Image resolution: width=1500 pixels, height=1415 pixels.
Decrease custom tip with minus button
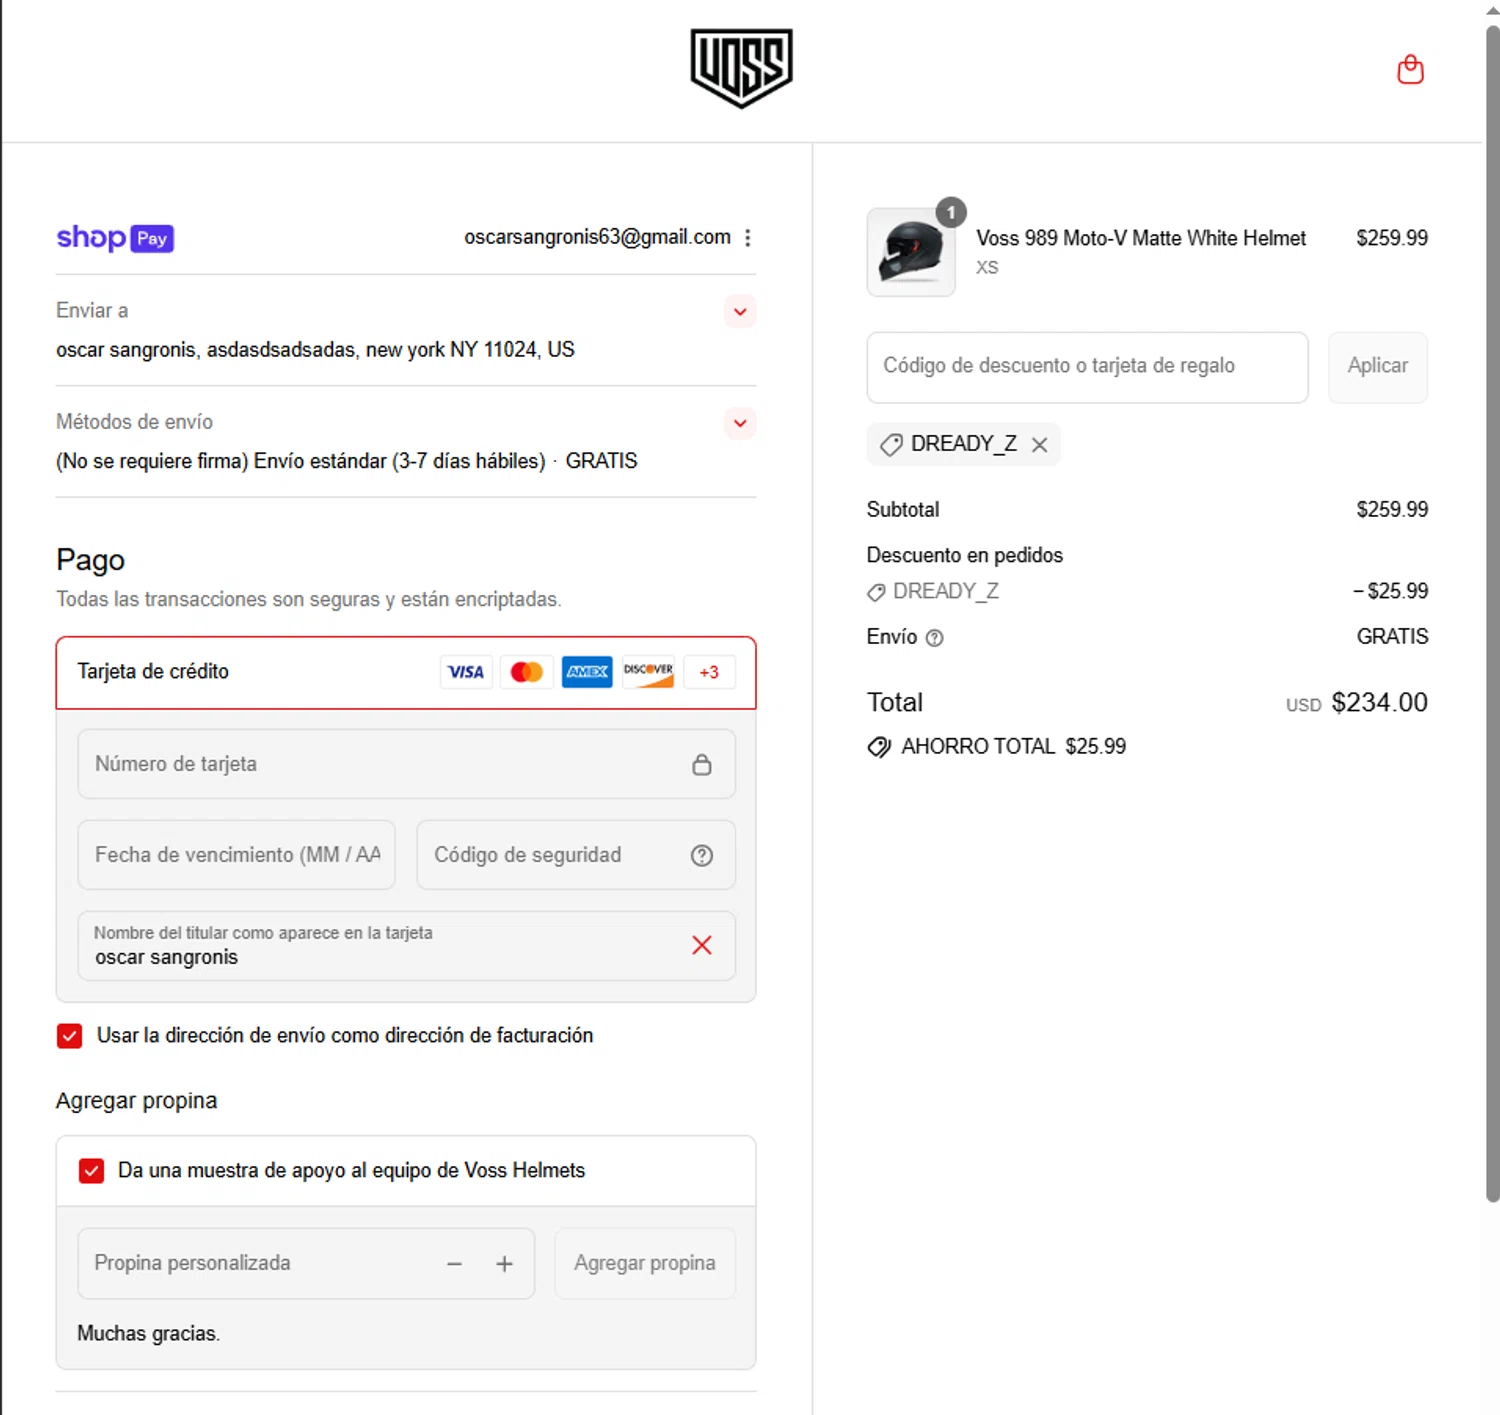[x=454, y=1264]
